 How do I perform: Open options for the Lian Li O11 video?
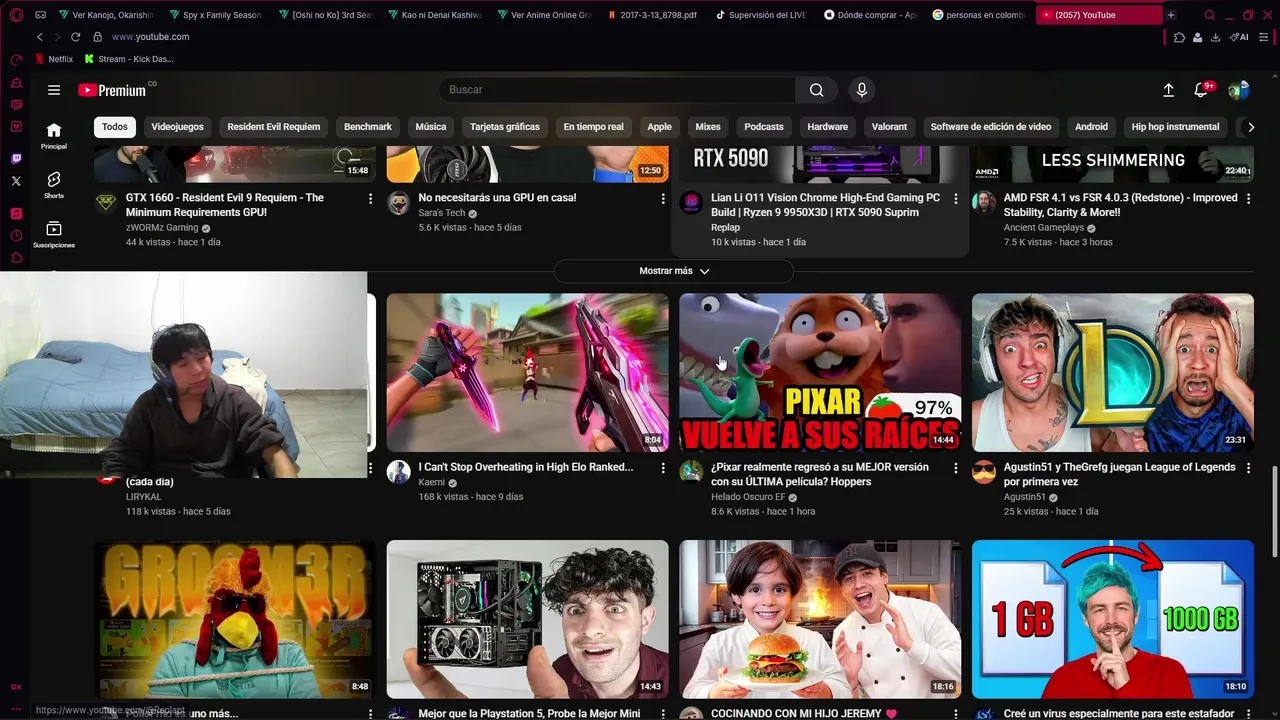955,199
